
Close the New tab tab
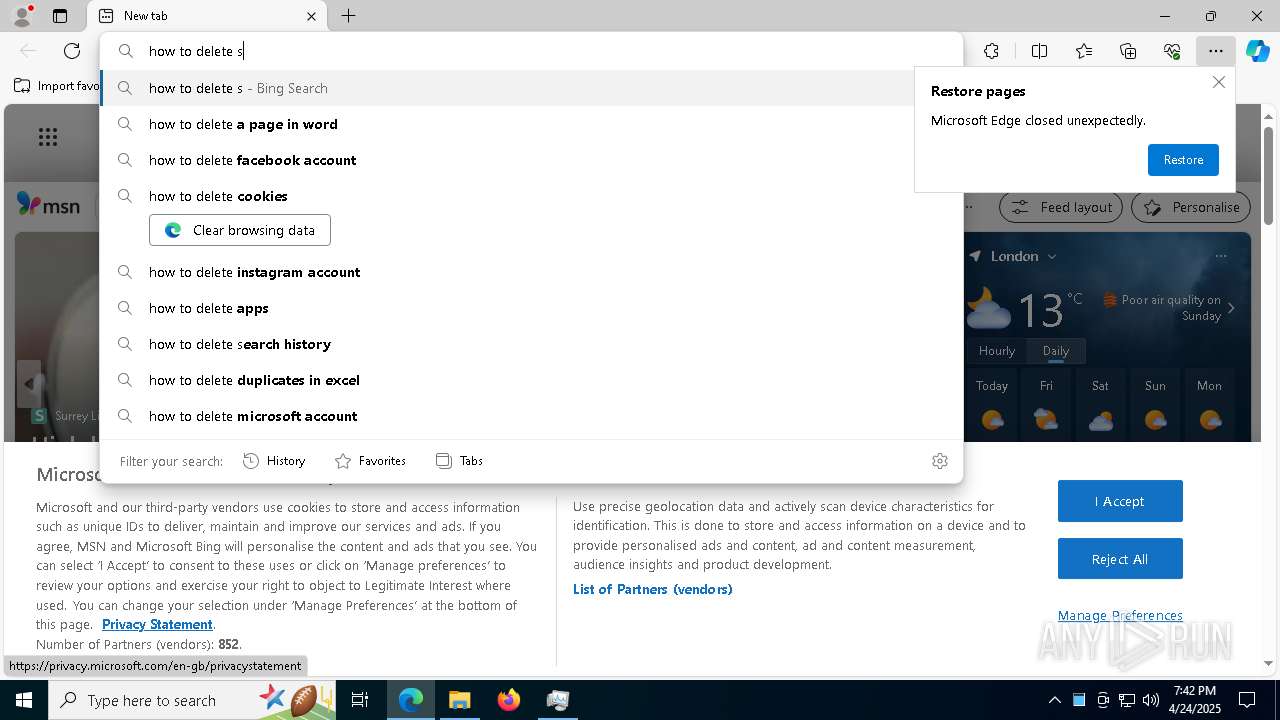311,16
